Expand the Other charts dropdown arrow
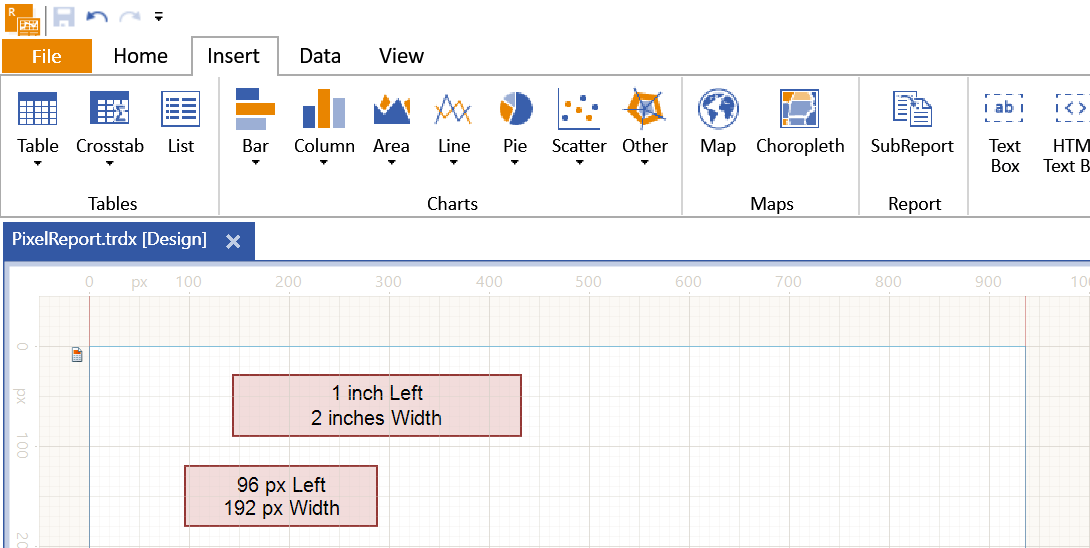 pos(644,163)
